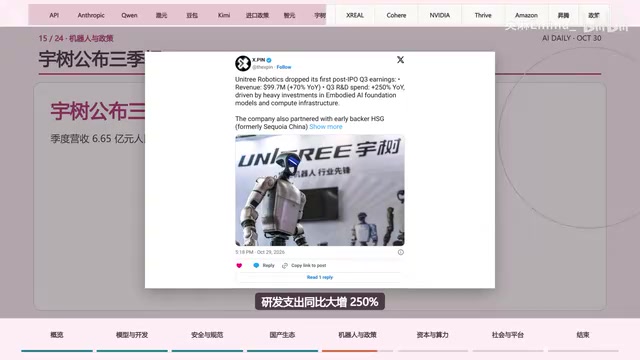Click the X logo in the tweet card
Screen dimensions: 640x360
400,60
